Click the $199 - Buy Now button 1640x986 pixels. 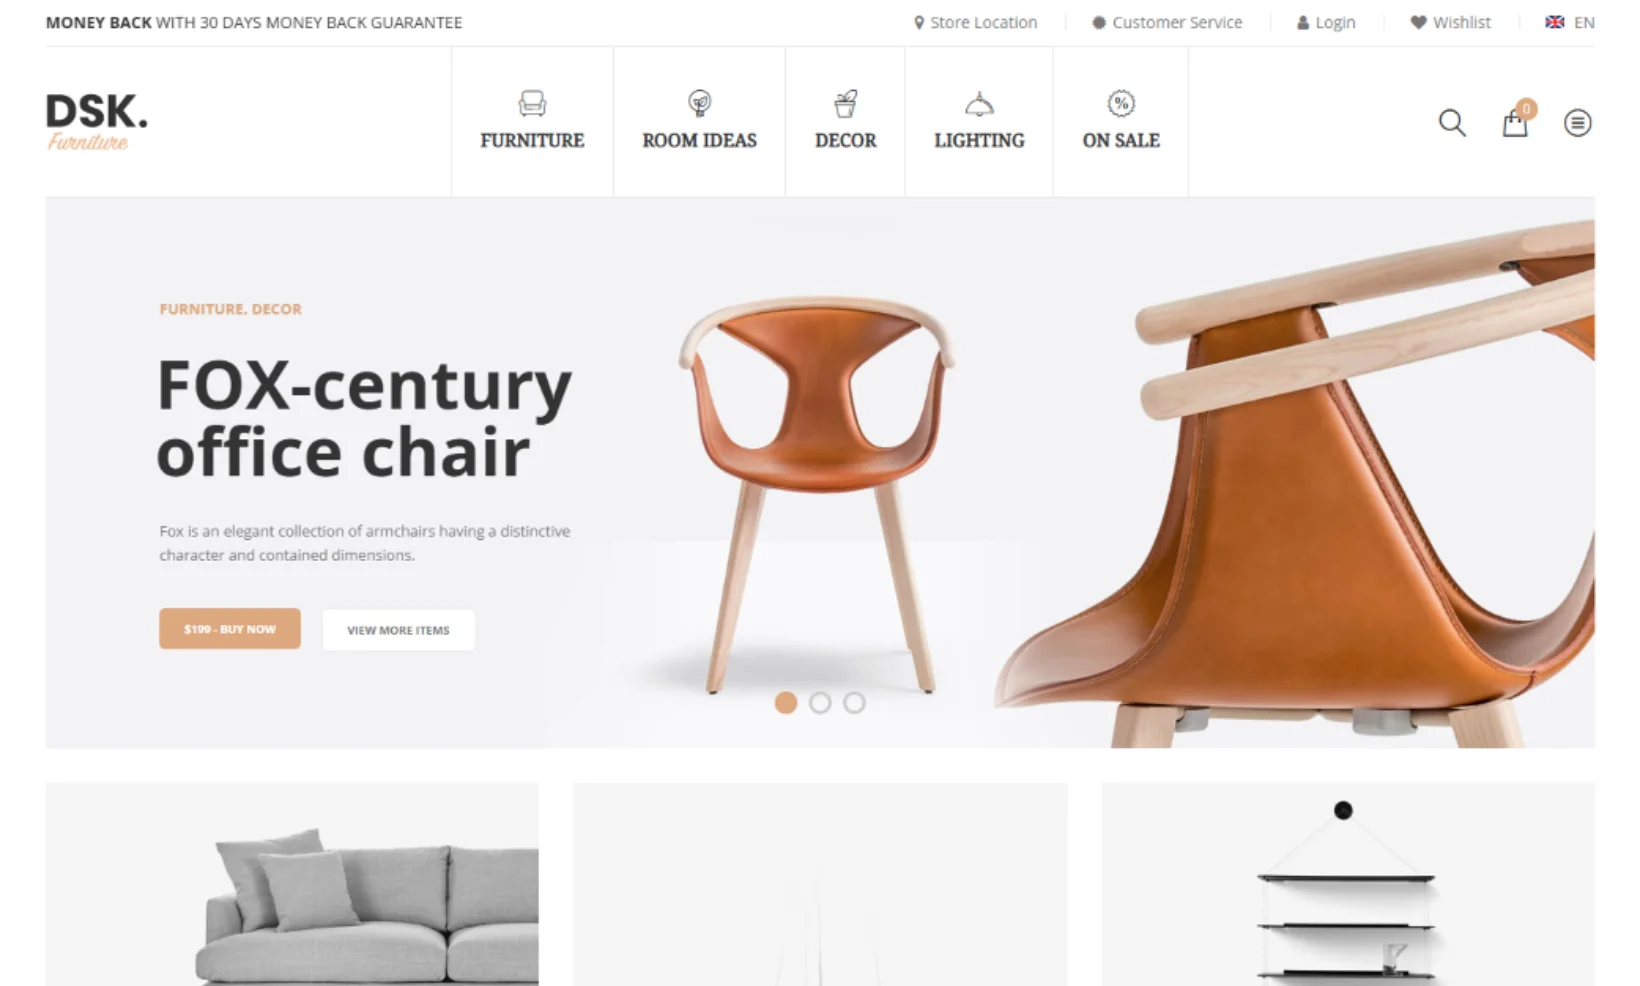[230, 629]
